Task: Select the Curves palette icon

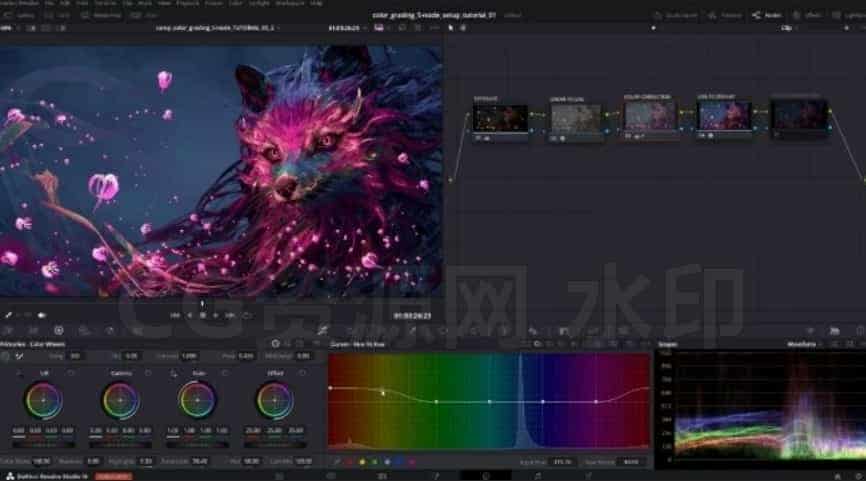Action: (322, 330)
